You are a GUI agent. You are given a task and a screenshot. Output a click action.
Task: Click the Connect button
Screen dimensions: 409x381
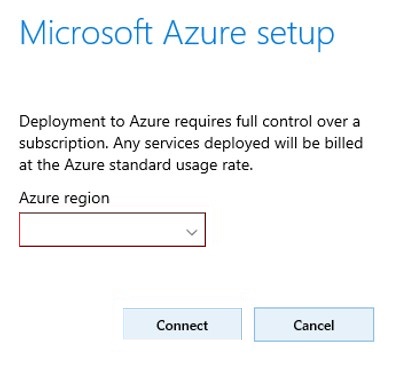[x=182, y=324]
